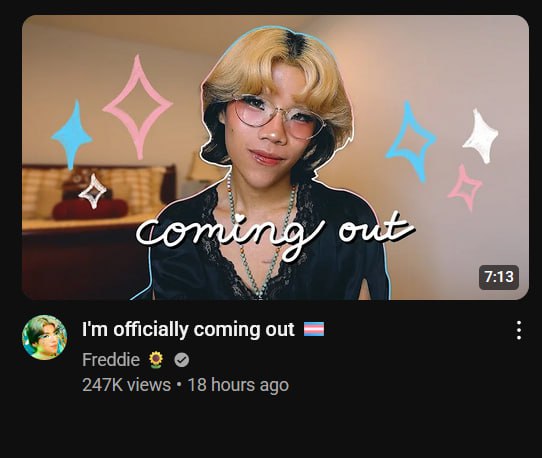Click the solid blue sparkle on thumbnail left
Screen dimensions: 542x458
click(x=72, y=135)
